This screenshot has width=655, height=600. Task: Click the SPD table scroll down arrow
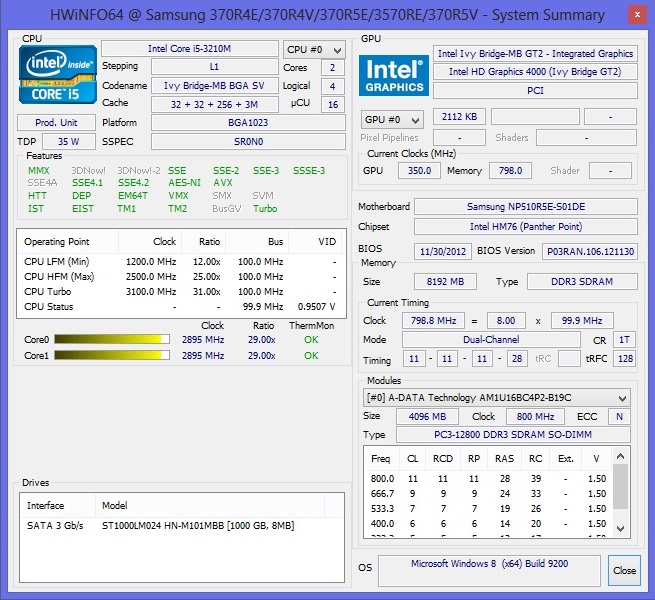[620, 529]
